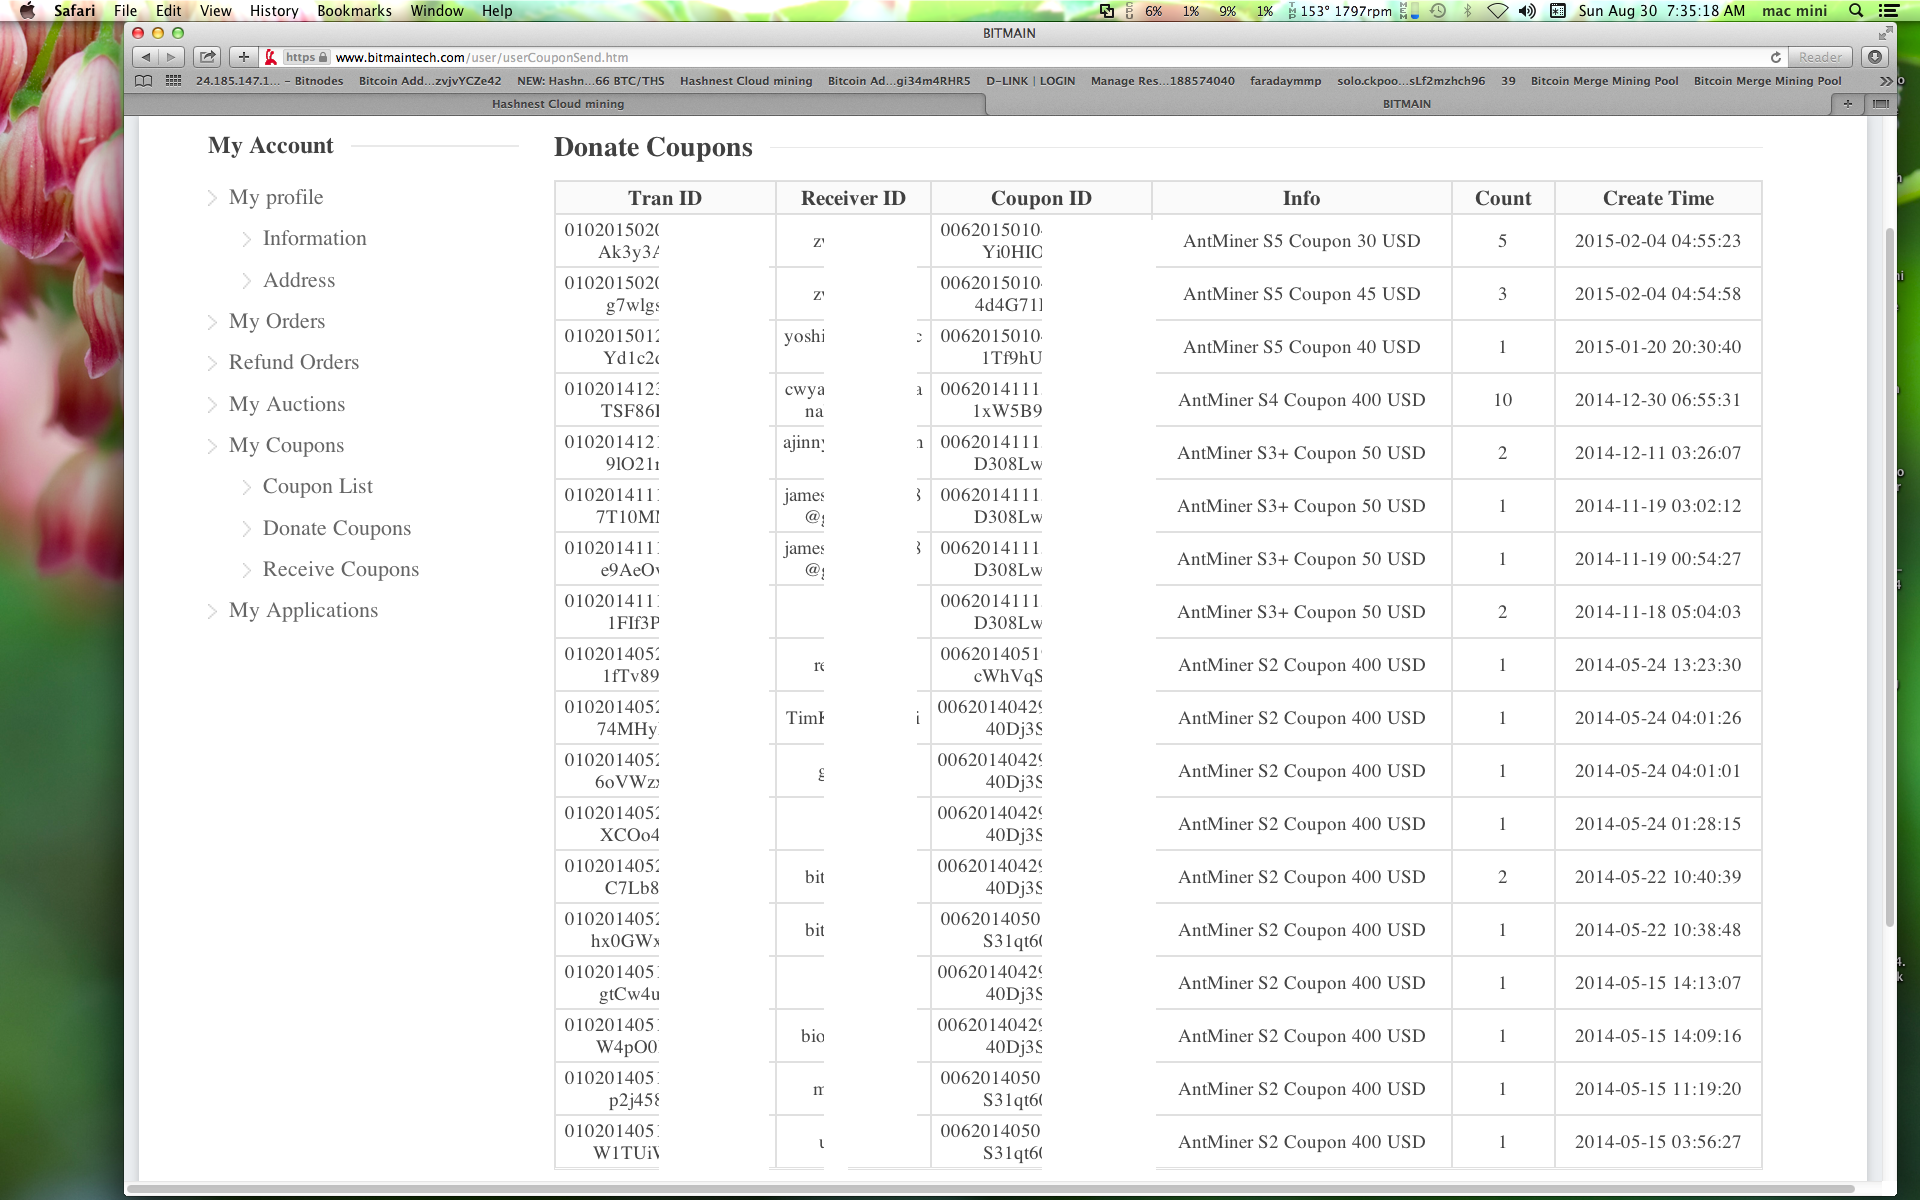Open Spotlight search magnifier in menu bar
Image resolution: width=1920 pixels, height=1200 pixels.
click(1856, 11)
